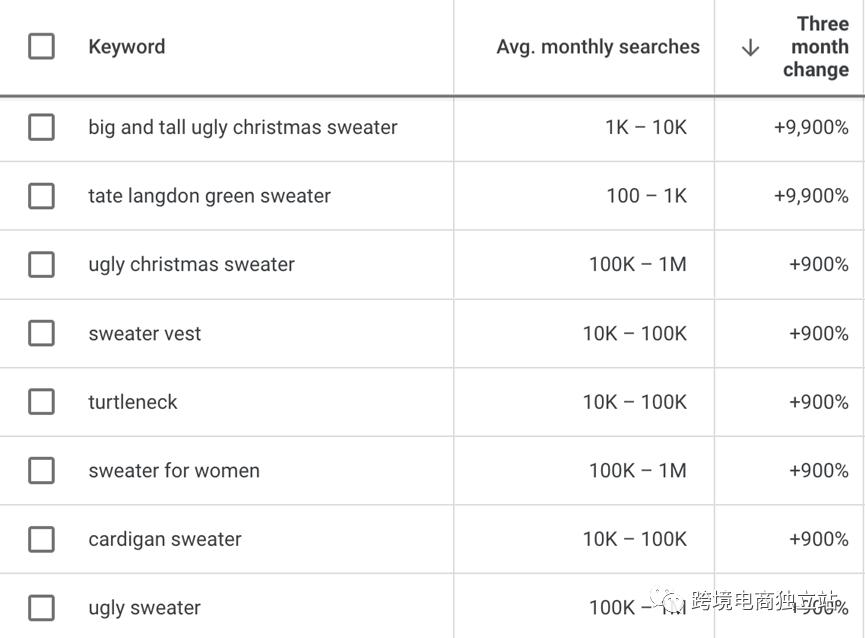Click the 'sweater vest' keyword text
The width and height of the screenshot is (865, 638).
click(x=145, y=333)
